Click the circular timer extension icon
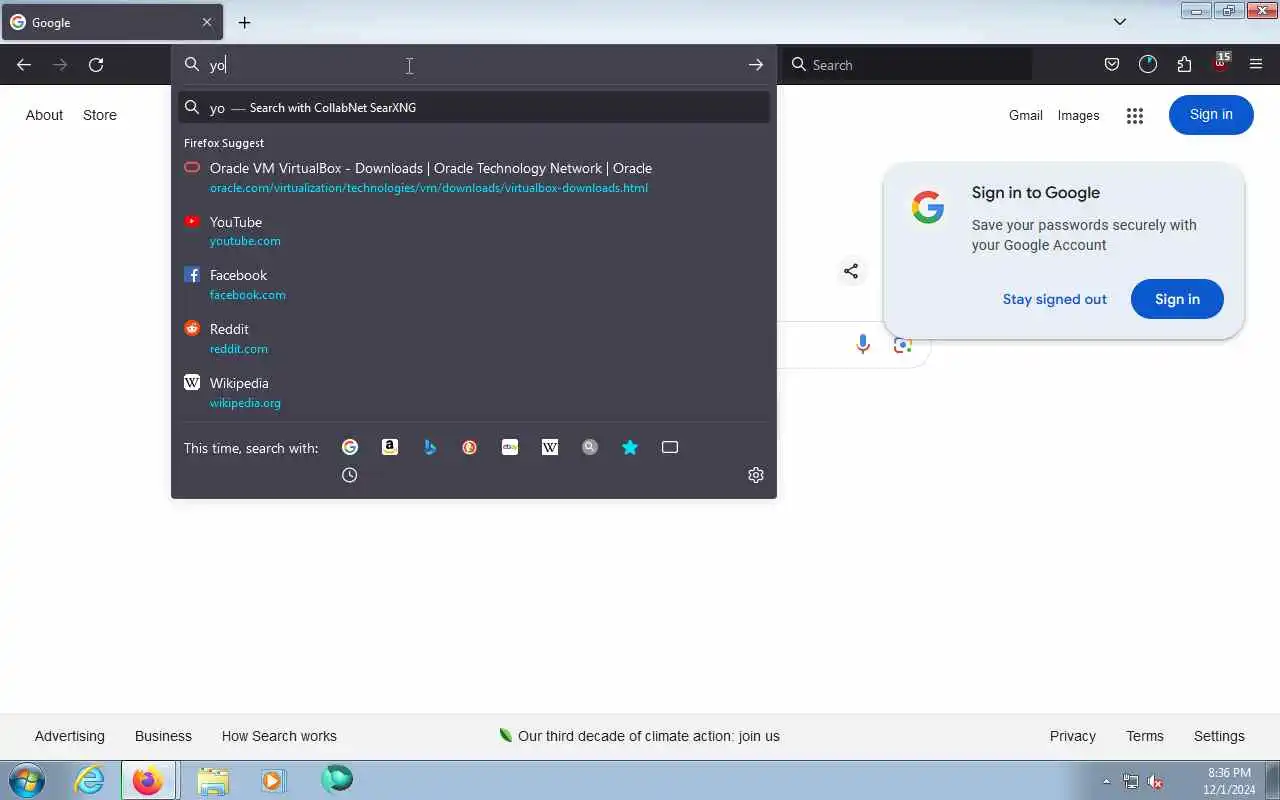The image size is (1280, 800). 1148,65
